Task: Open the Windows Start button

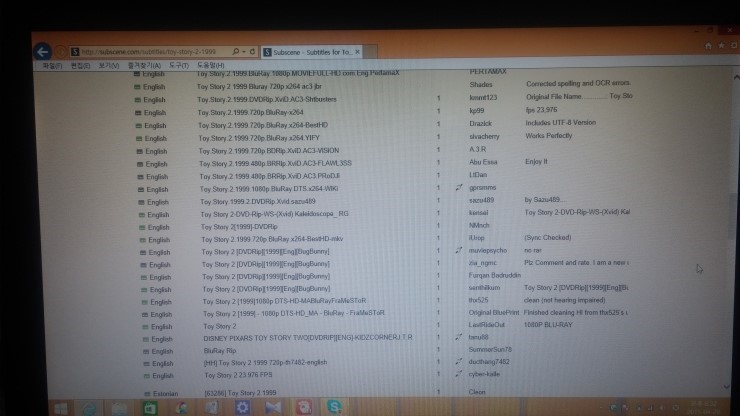Action: point(60,409)
